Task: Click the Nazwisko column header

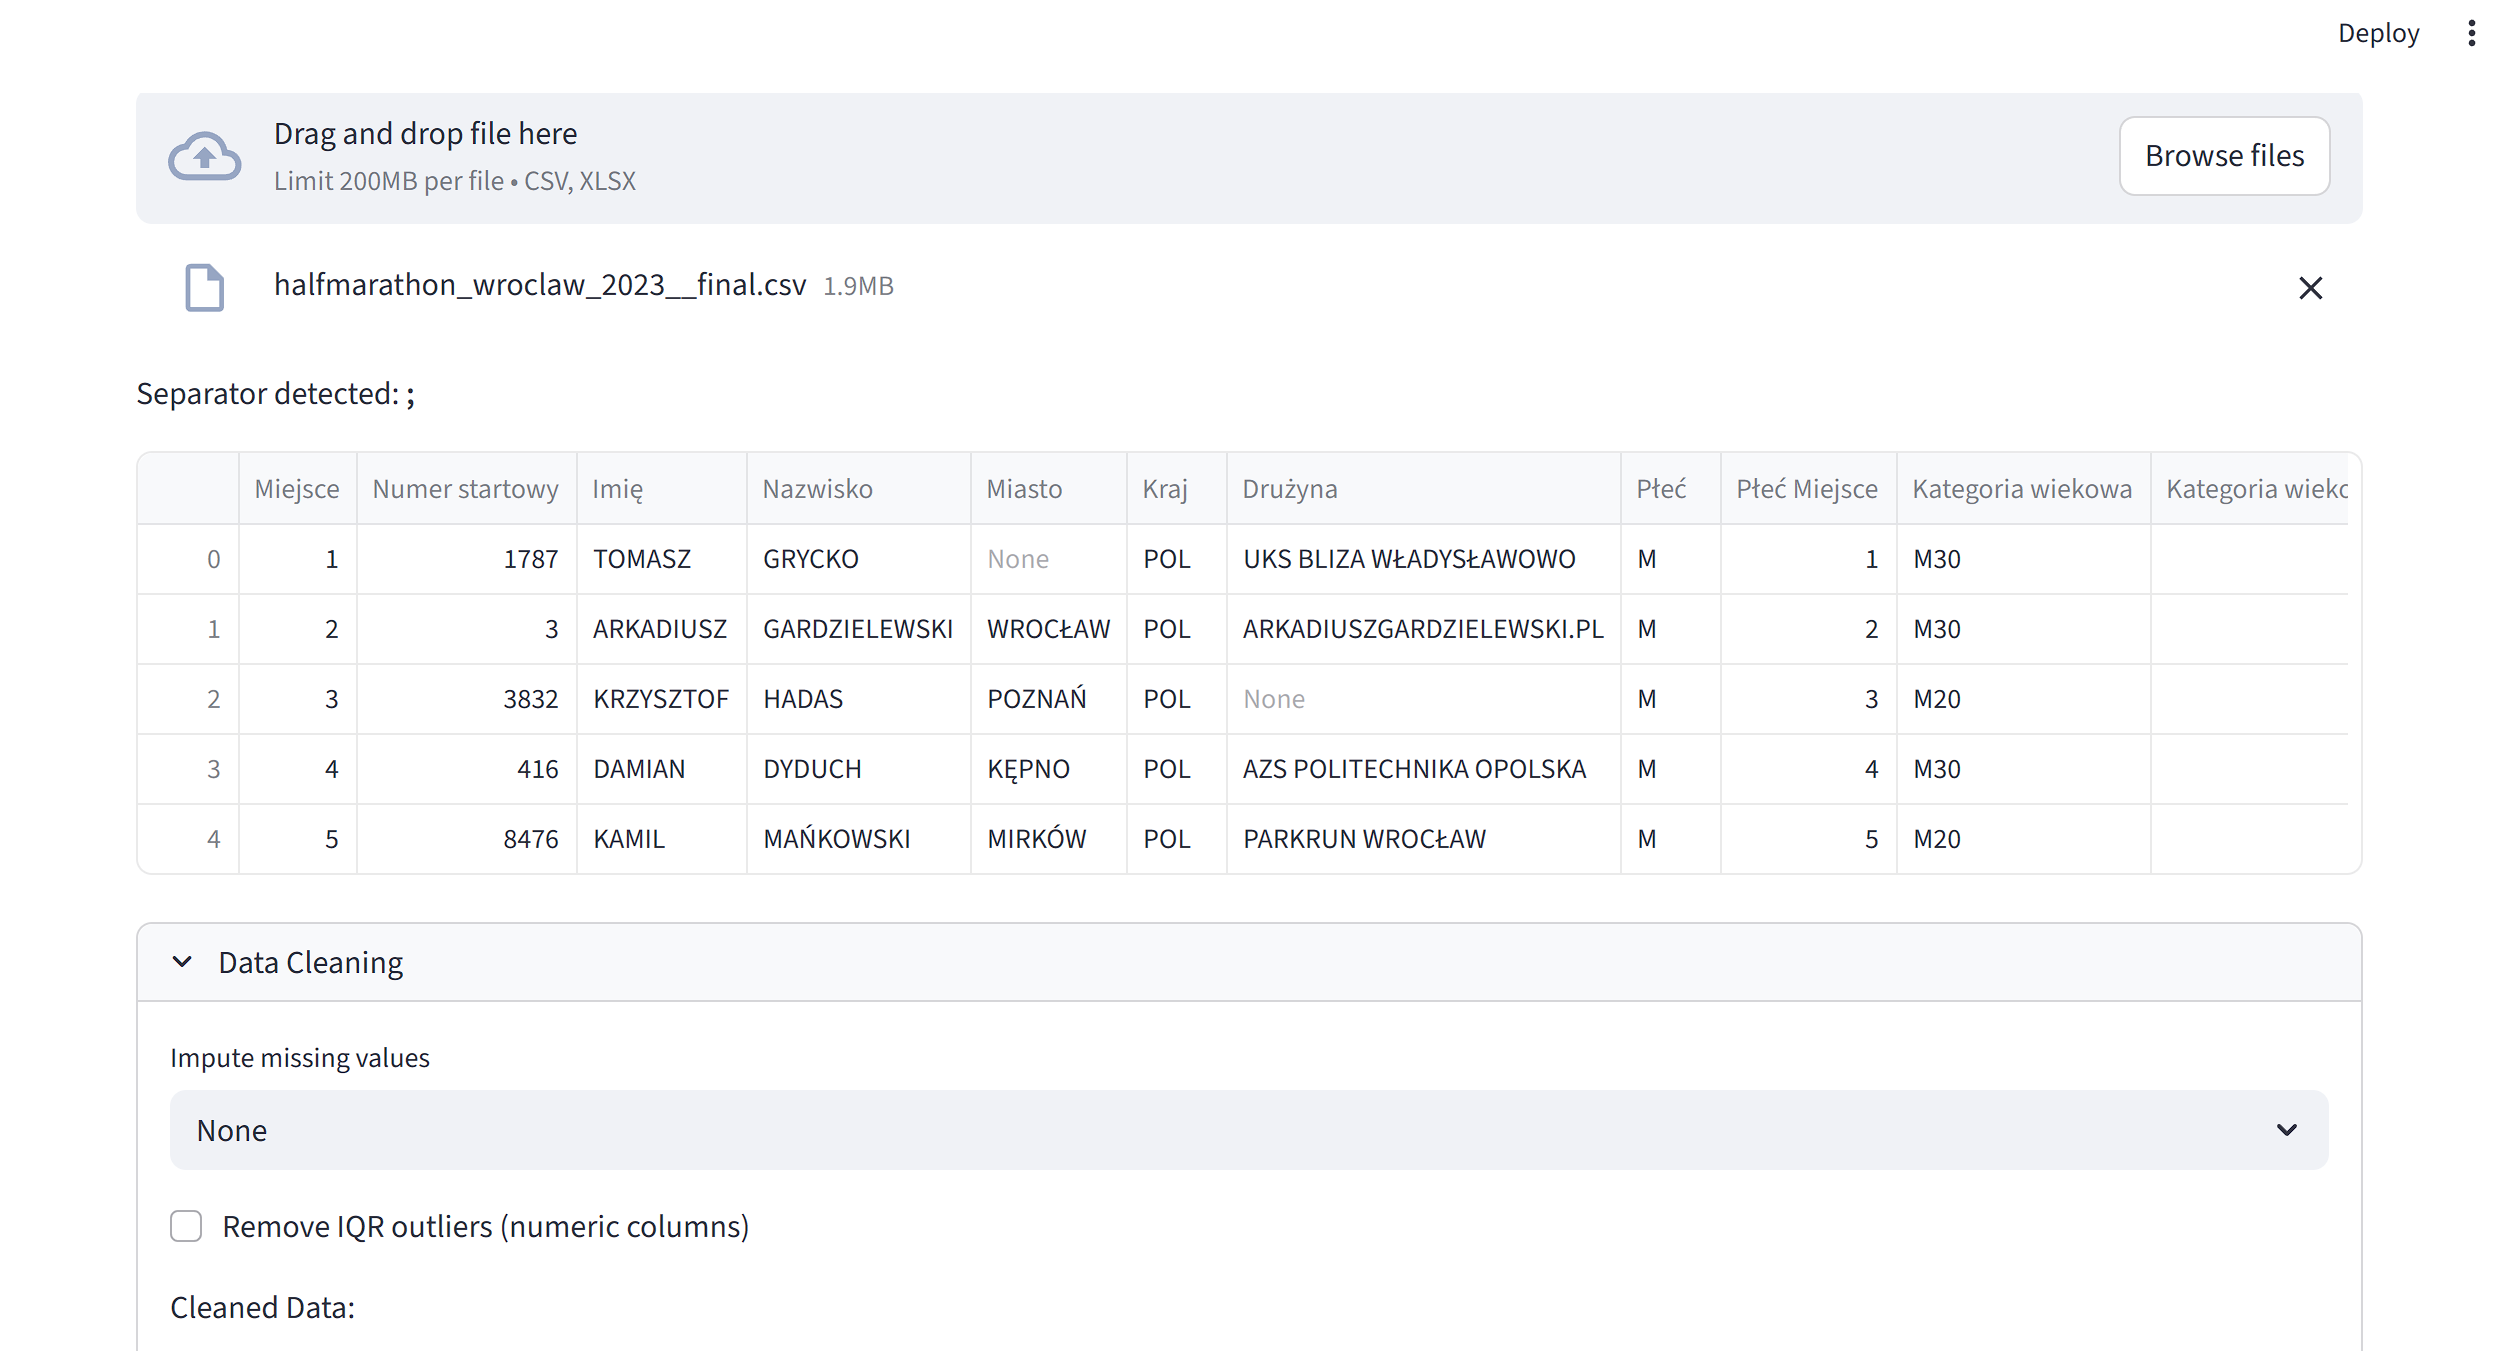Action: point(818,489)
